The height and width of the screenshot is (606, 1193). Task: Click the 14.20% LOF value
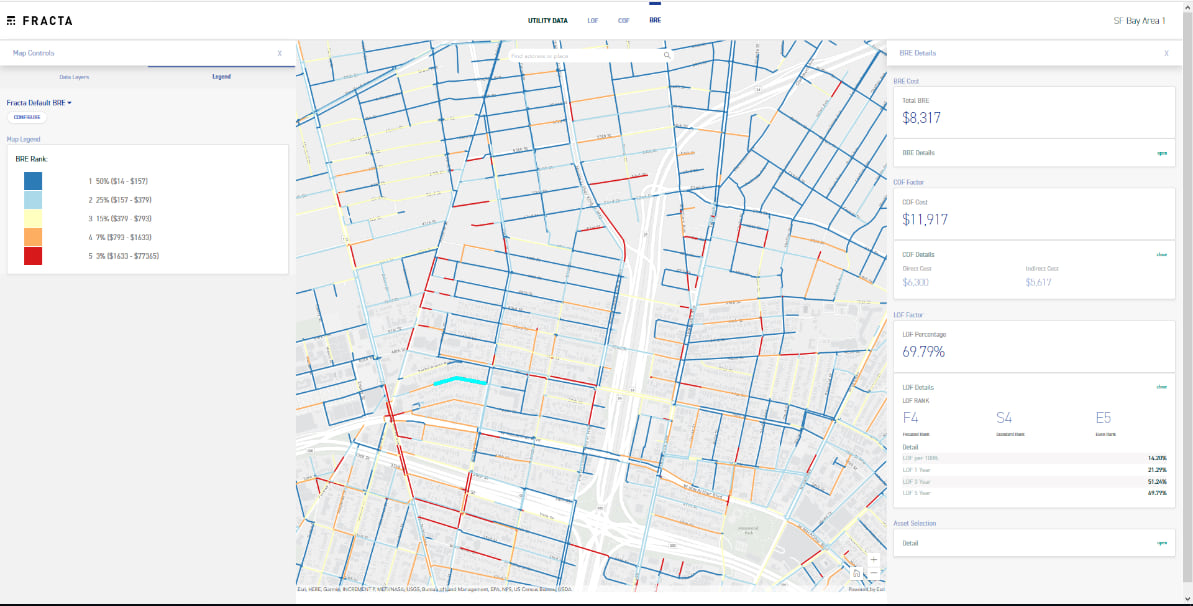coord(1157,458)
